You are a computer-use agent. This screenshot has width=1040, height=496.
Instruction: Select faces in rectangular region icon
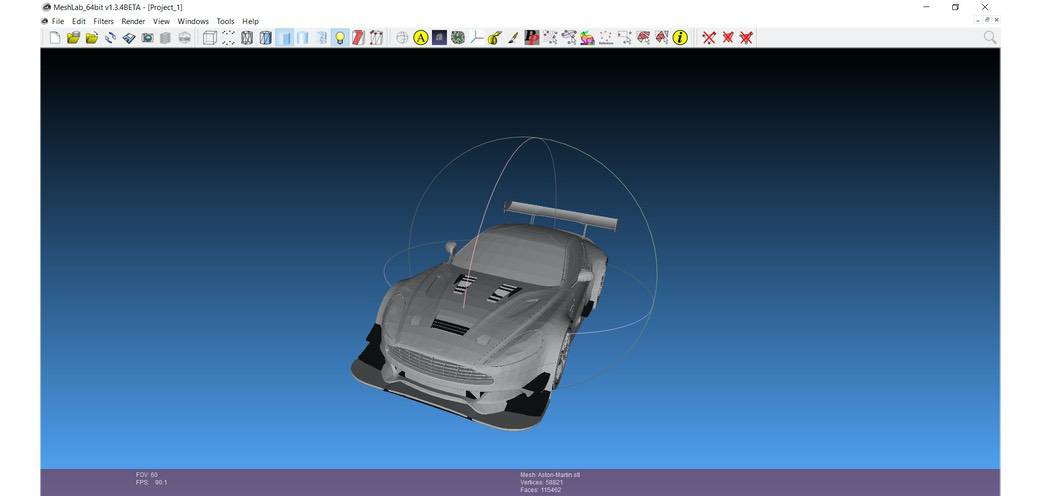(643, 38)
